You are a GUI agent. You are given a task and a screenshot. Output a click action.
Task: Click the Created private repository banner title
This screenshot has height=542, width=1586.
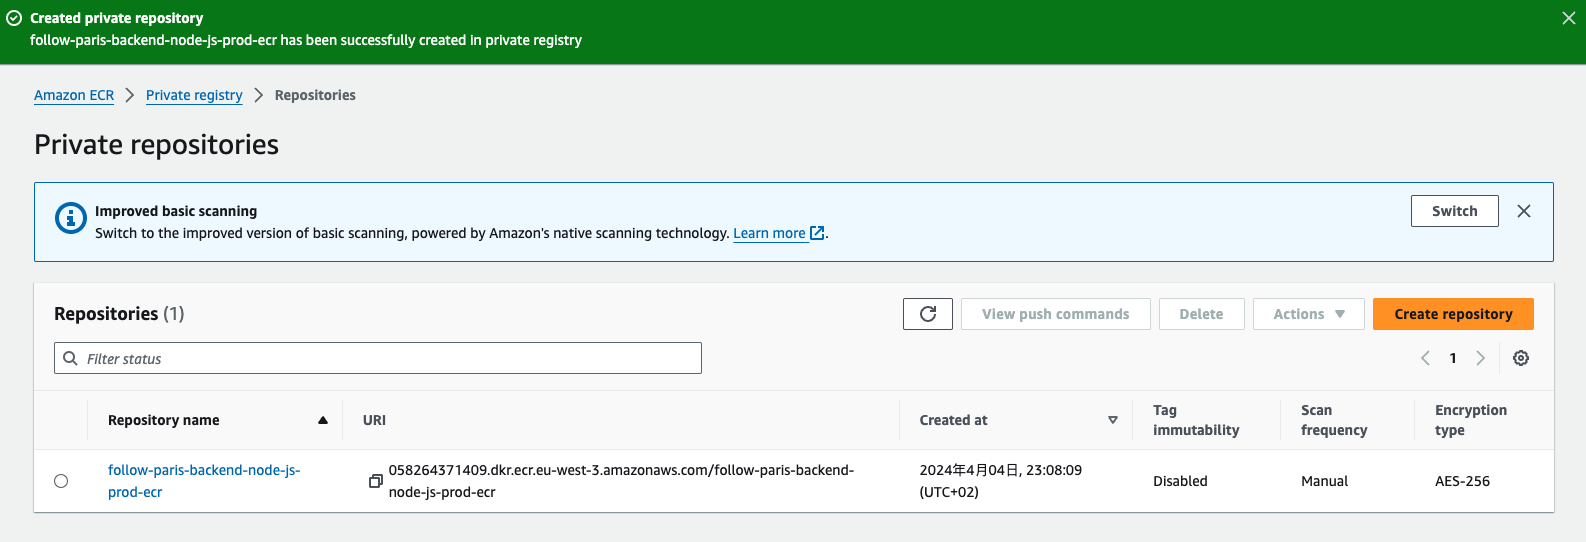[116, 18]
